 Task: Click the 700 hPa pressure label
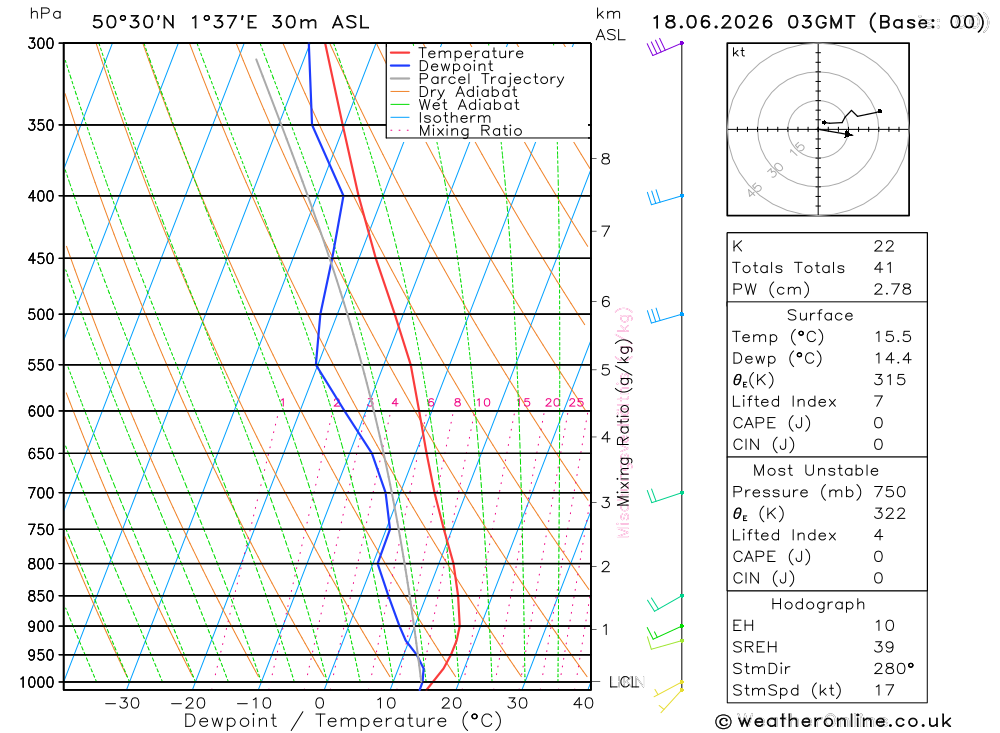pos(41,493)
